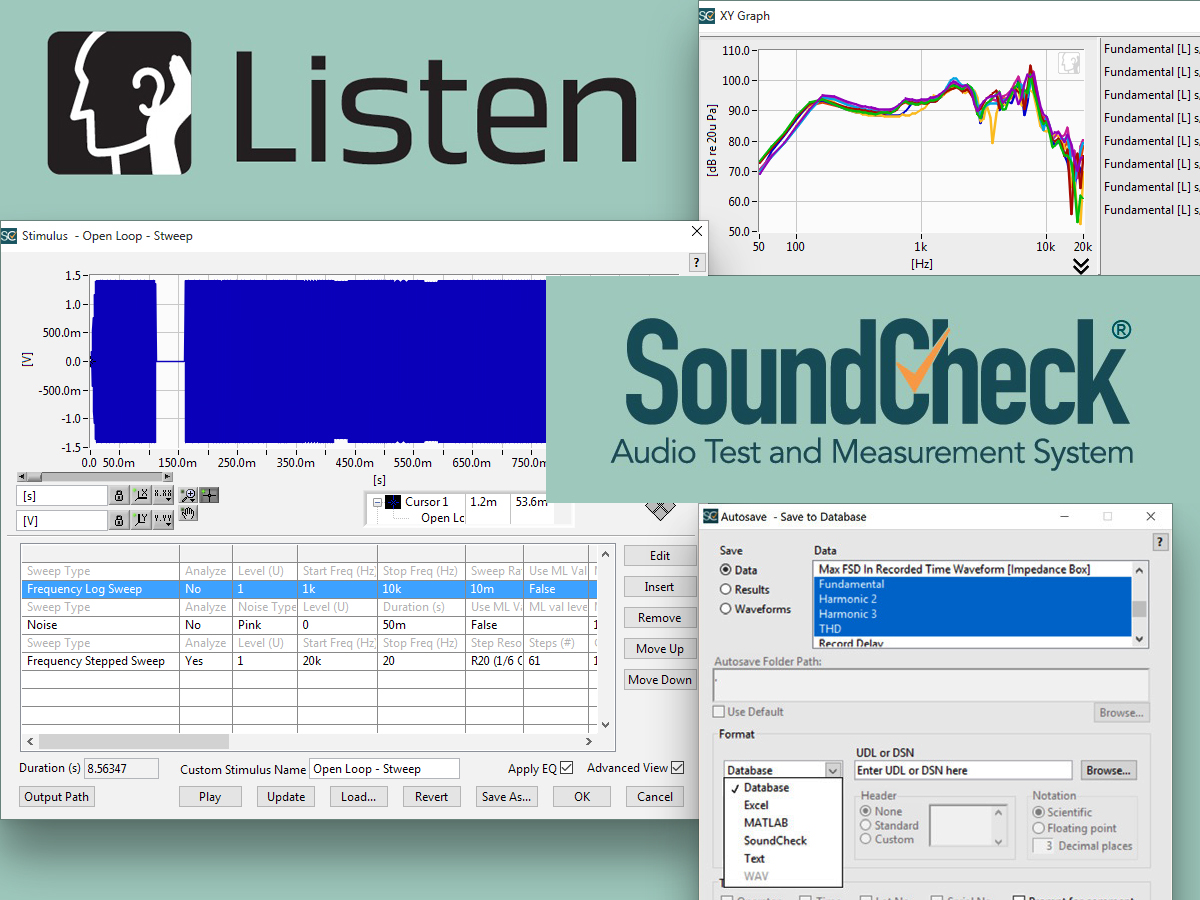Expand the XY Graph legend double-chevron
The width and height of the screenshot is (1200, 900).
1080,266
